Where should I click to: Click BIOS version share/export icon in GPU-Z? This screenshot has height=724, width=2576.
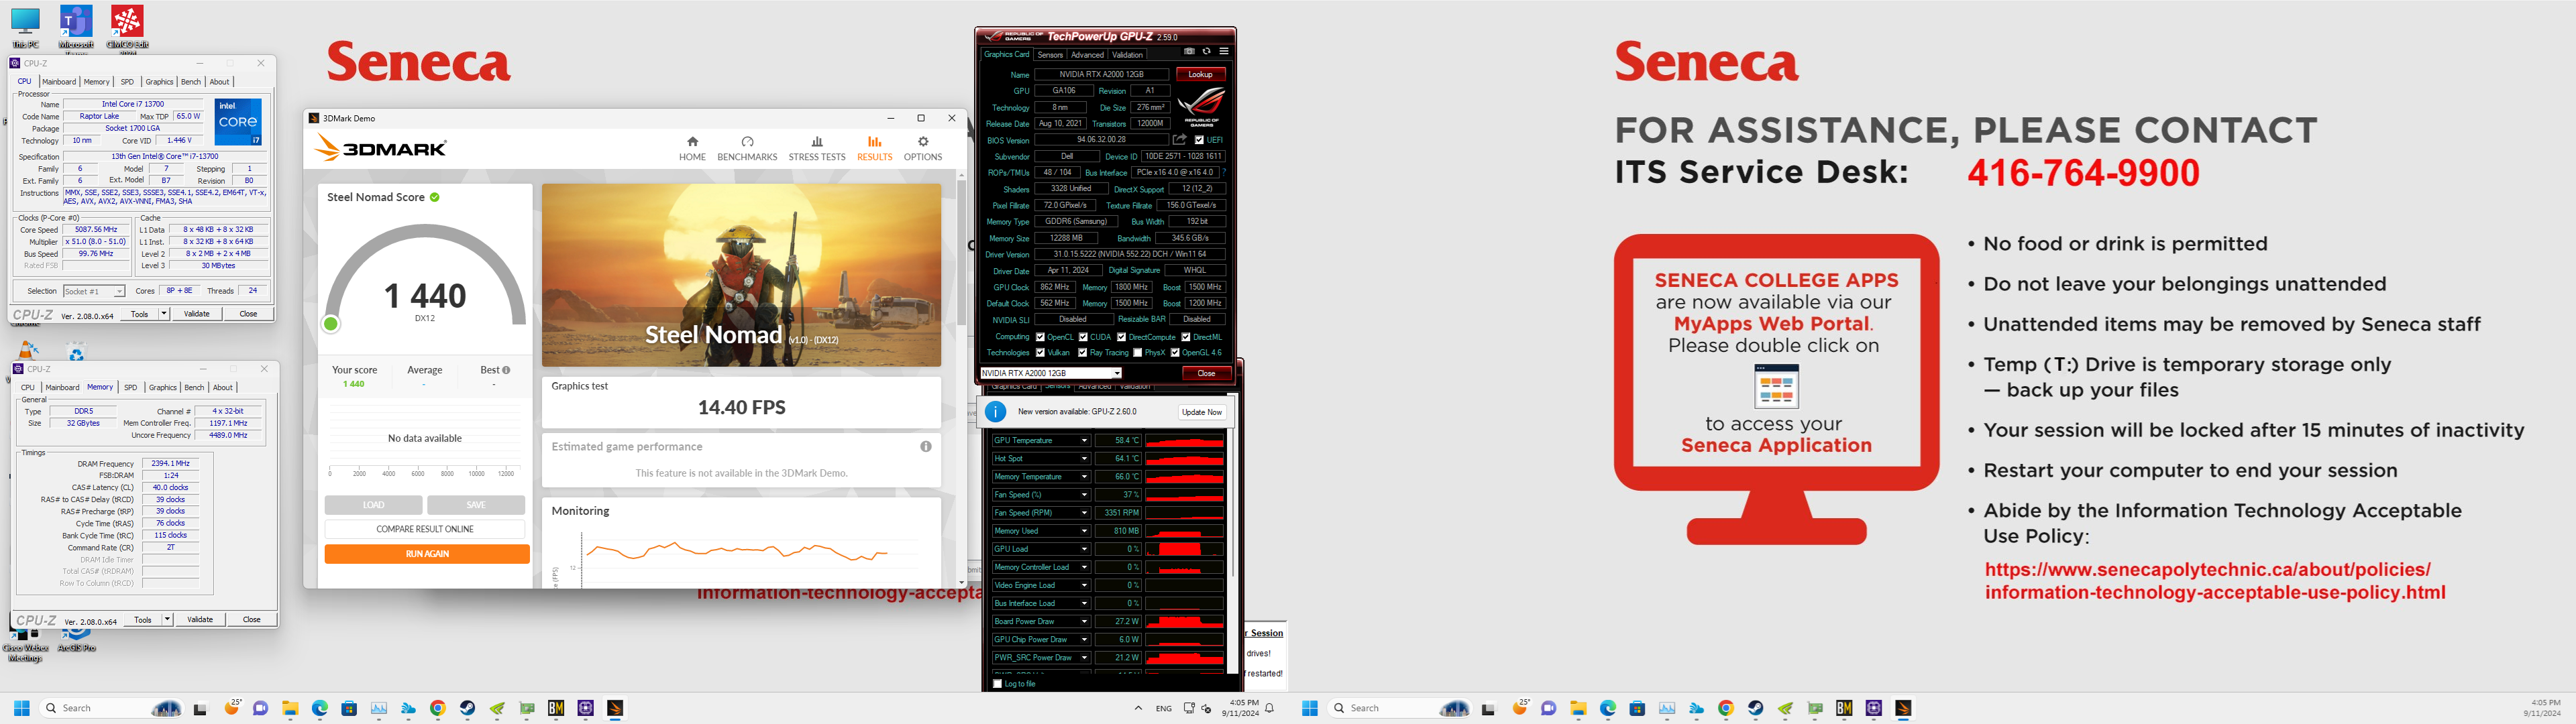click(1180, 140)
